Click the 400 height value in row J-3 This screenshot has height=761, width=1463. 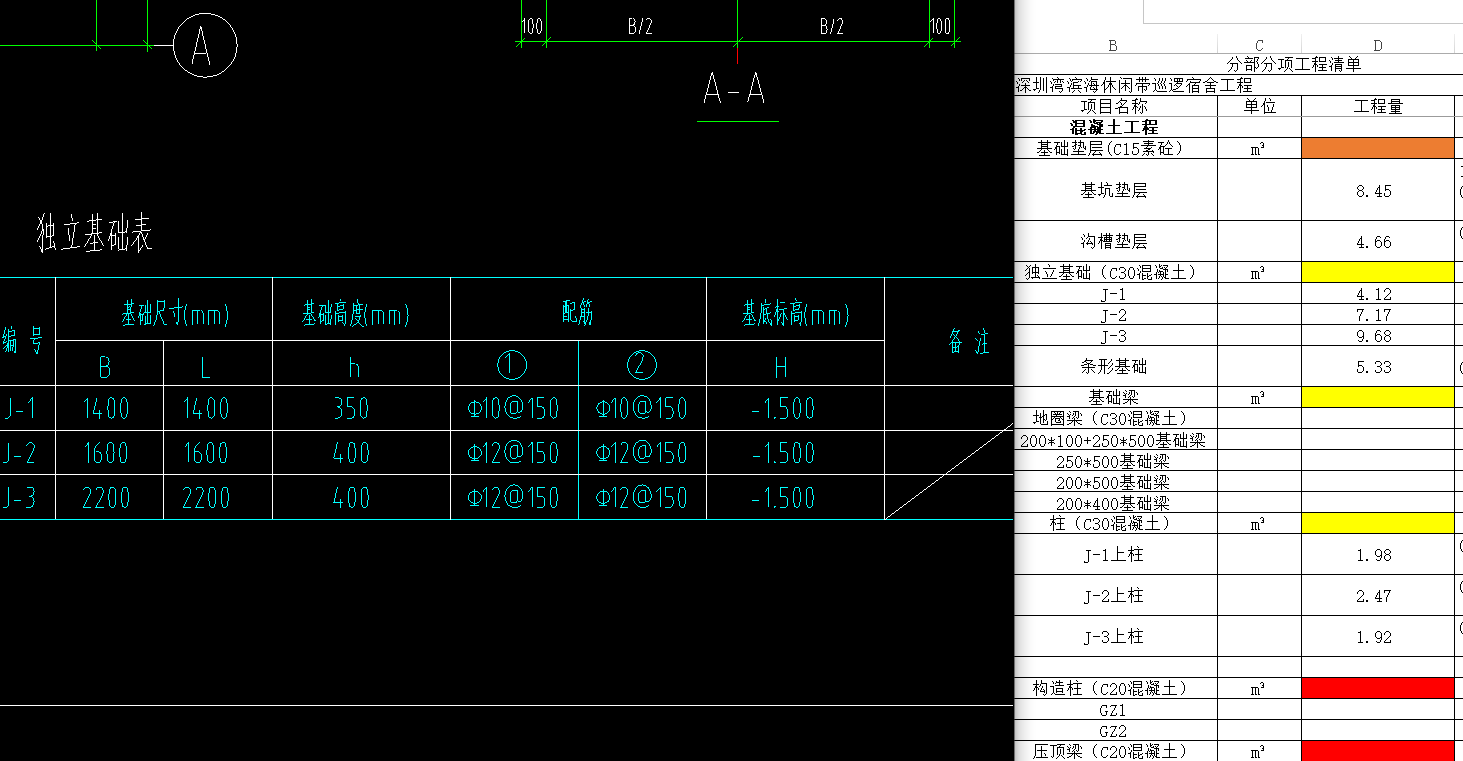[x=351, y=498]
